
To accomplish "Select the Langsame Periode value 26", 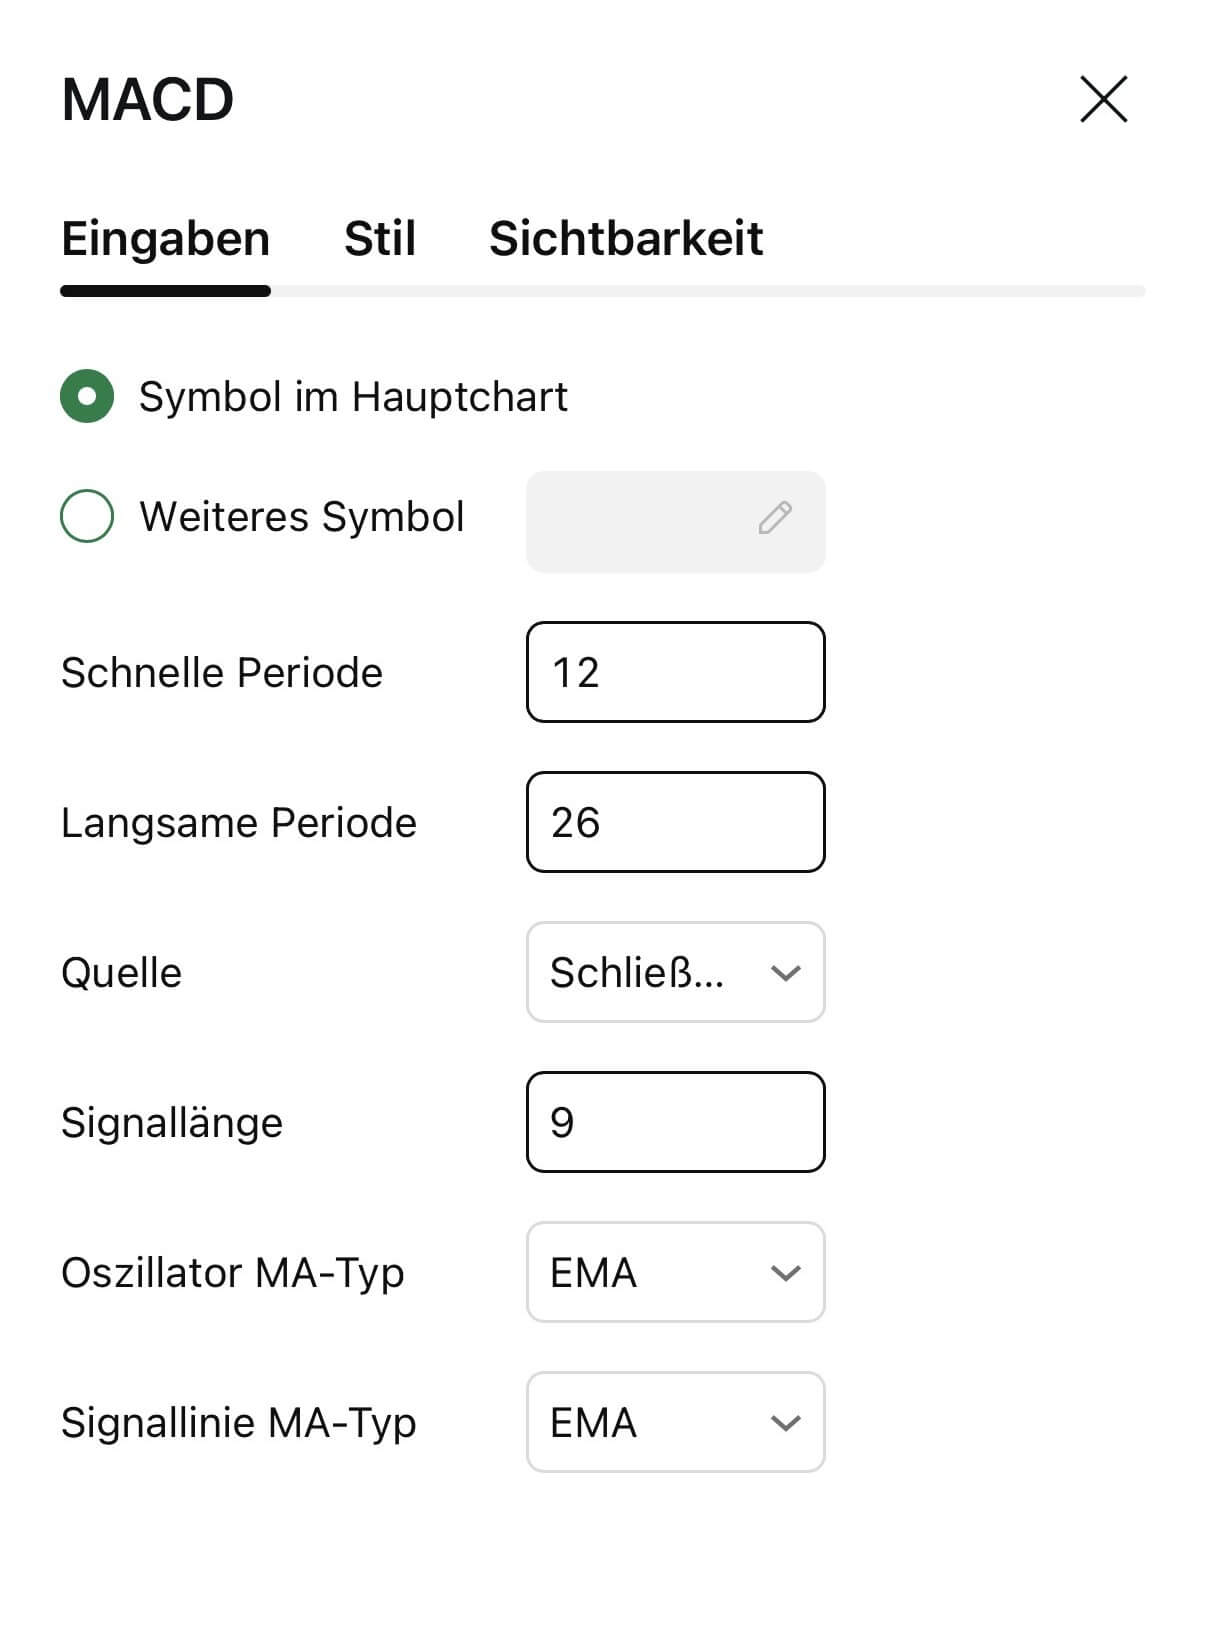I will pos(675,822).
